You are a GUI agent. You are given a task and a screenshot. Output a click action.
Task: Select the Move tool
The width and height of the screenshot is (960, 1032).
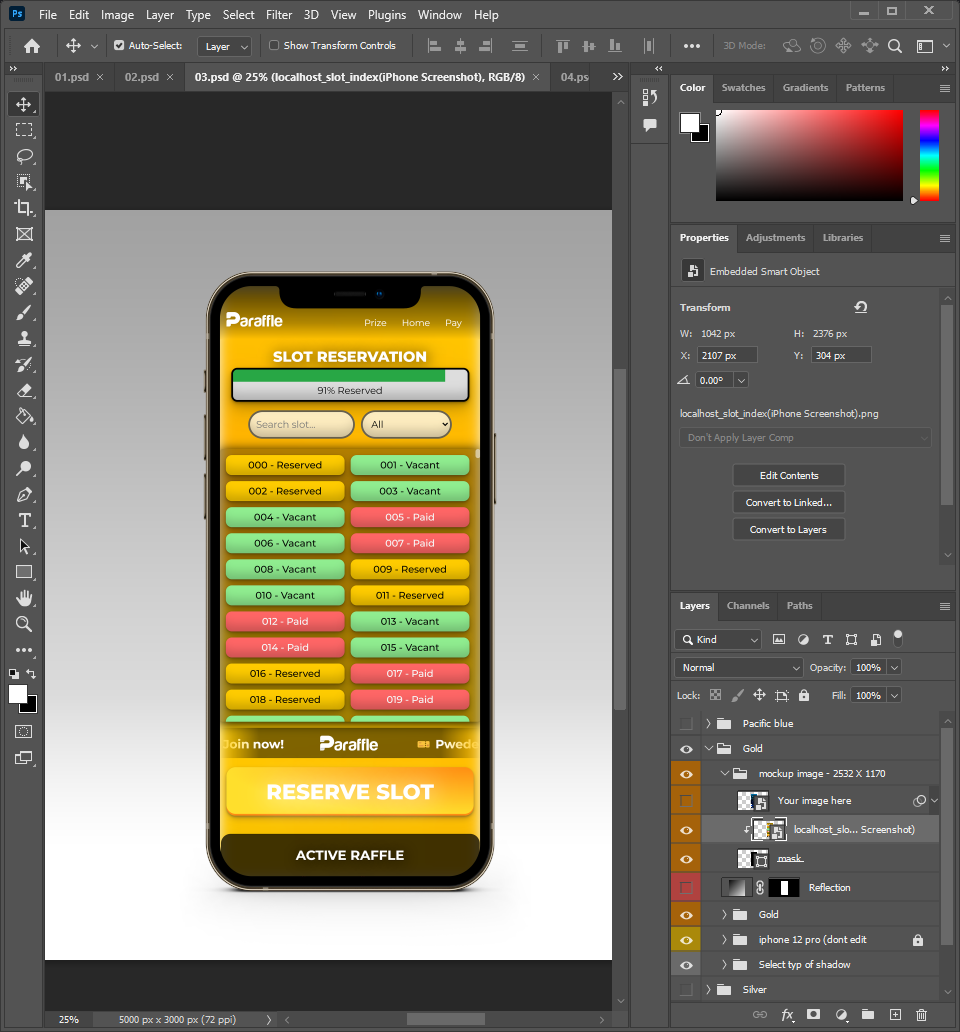pyautogui.click(x=24, y=103)
